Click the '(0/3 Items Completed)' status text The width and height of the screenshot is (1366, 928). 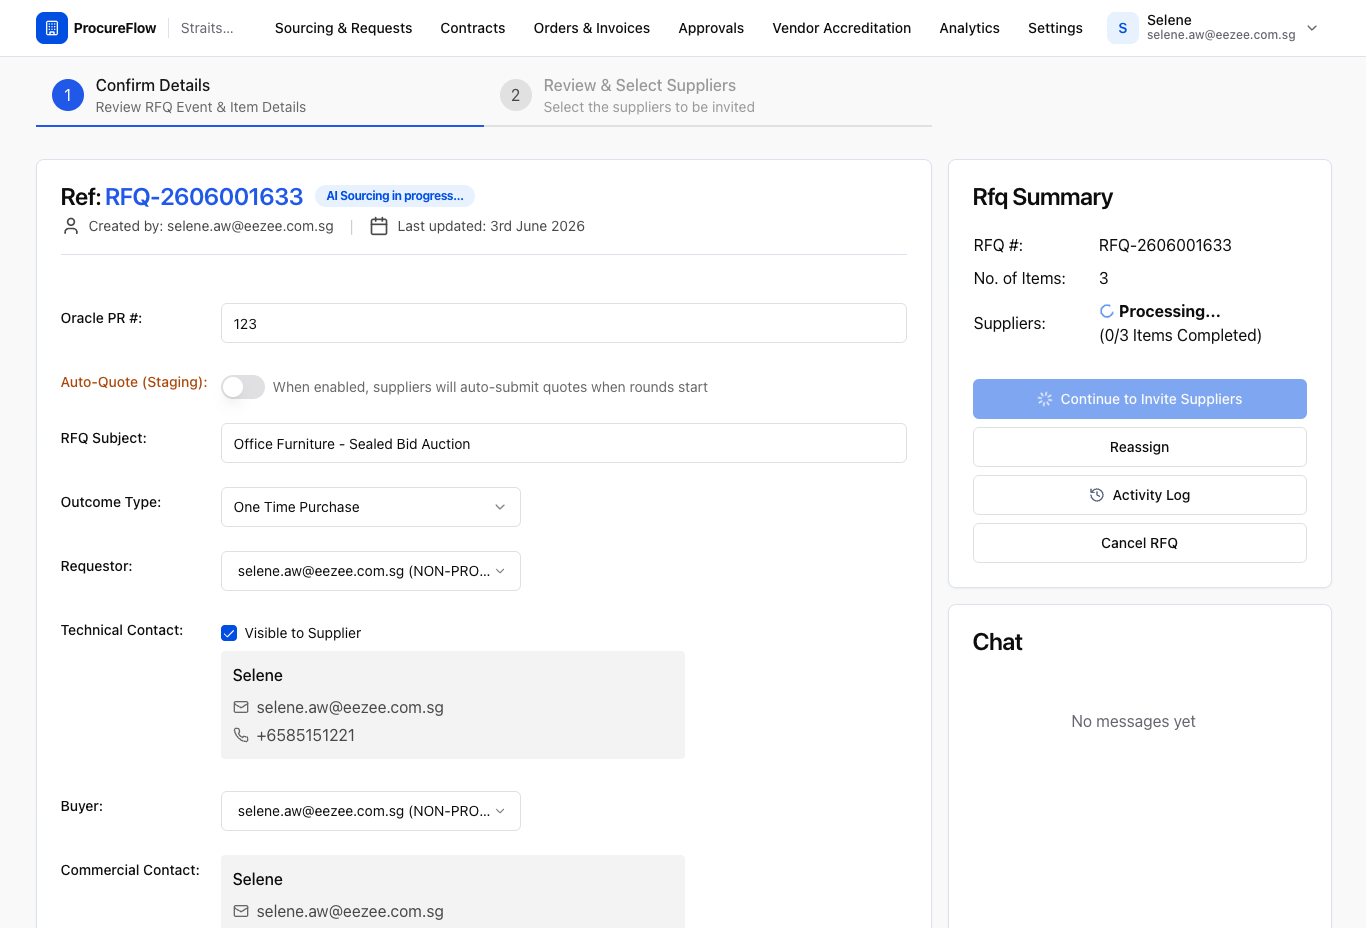[1180, 335]
